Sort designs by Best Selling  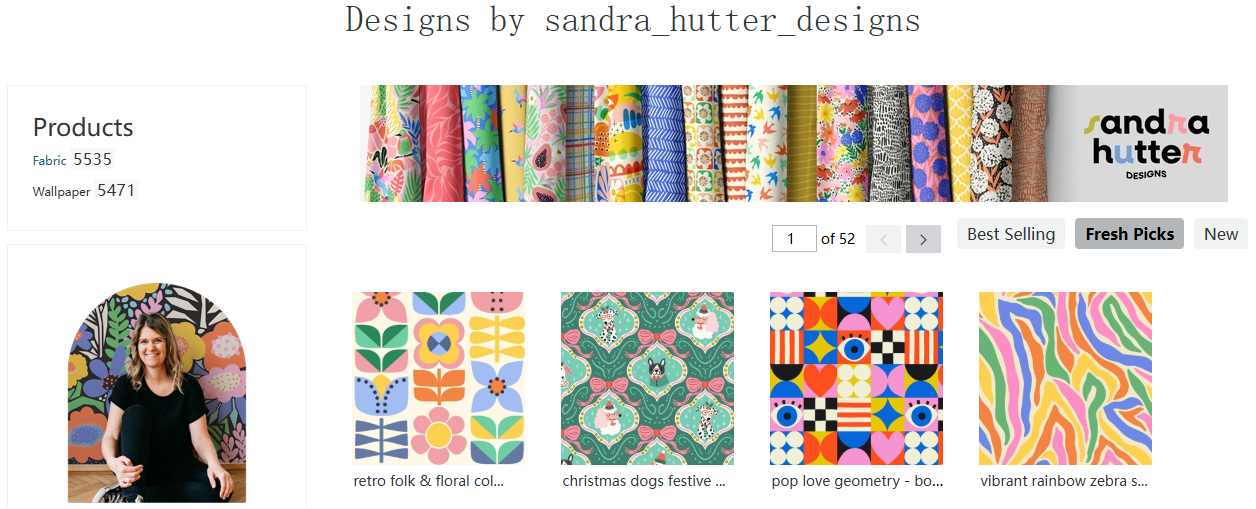pos(1011,234)
